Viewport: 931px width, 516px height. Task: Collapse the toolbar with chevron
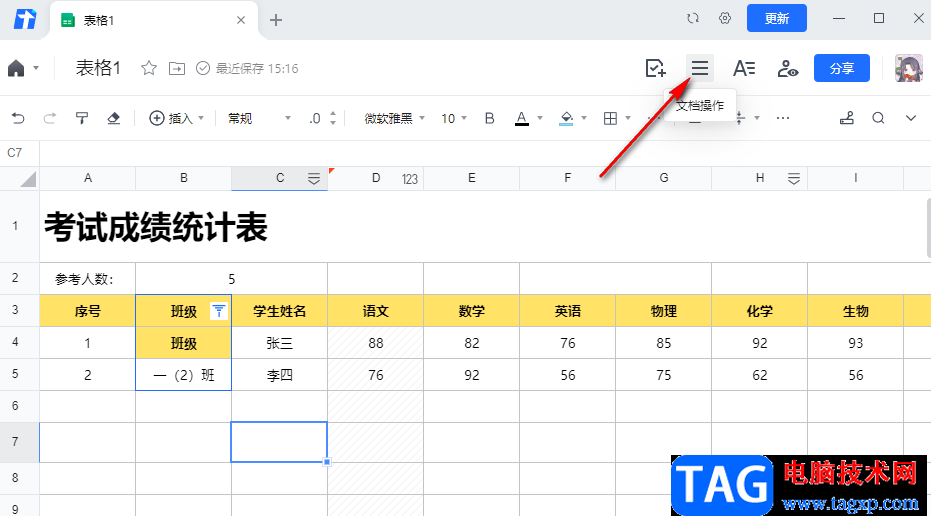tap(911, 118)
